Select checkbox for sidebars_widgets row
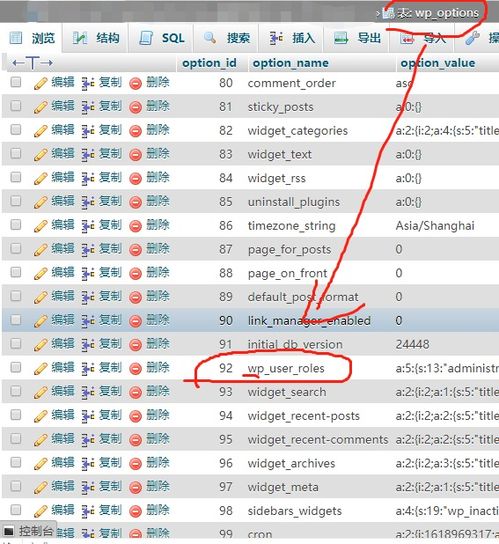 [x=16, y=510]
